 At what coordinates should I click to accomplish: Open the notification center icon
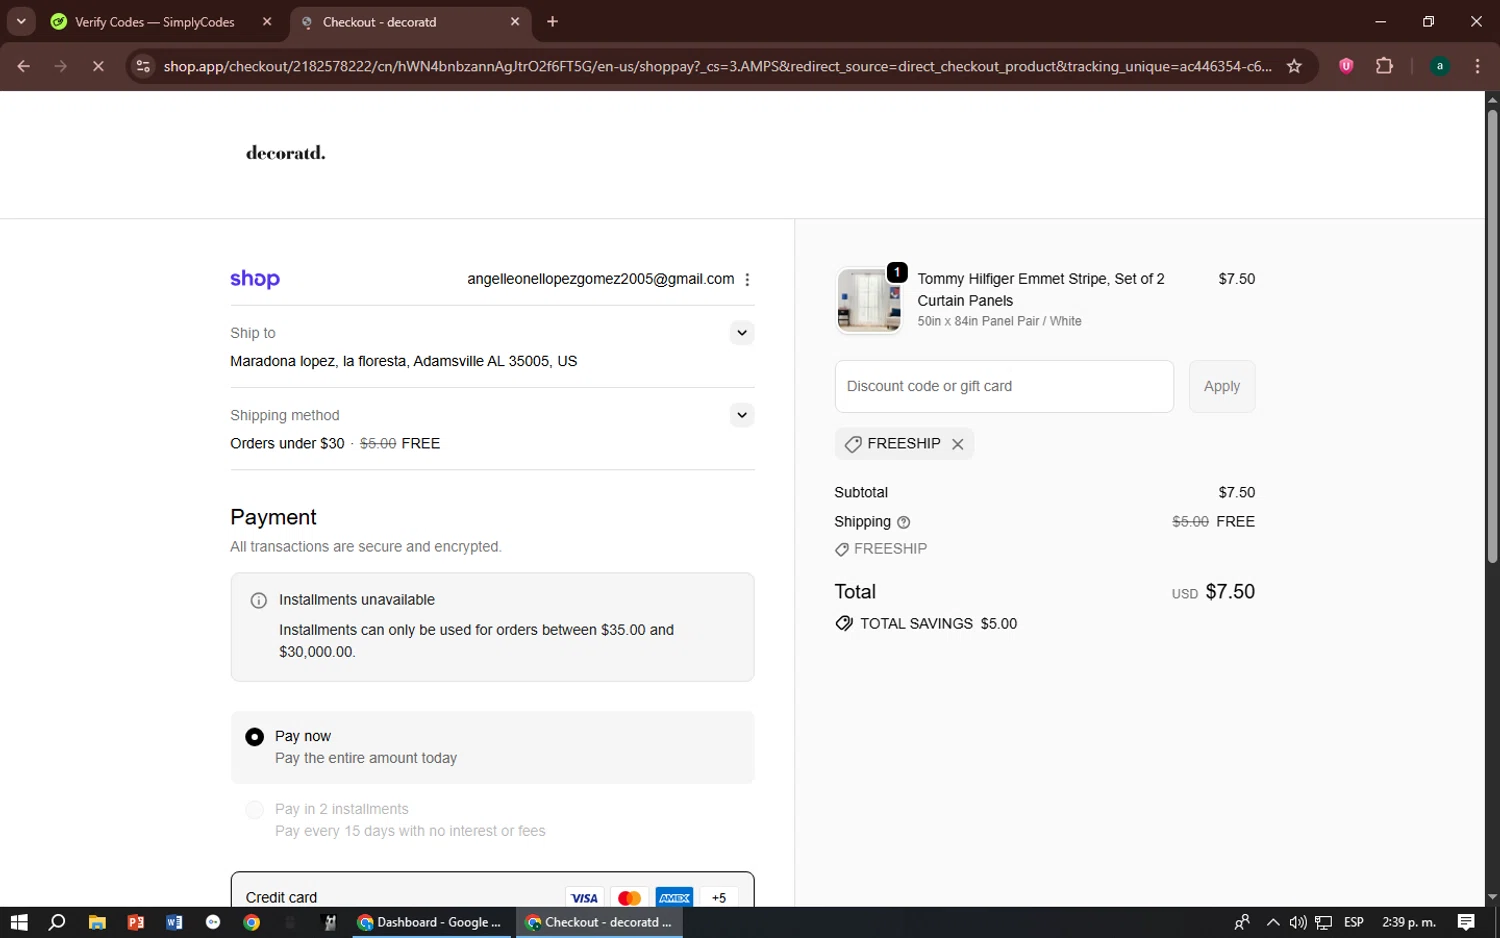coord(1466,923)
